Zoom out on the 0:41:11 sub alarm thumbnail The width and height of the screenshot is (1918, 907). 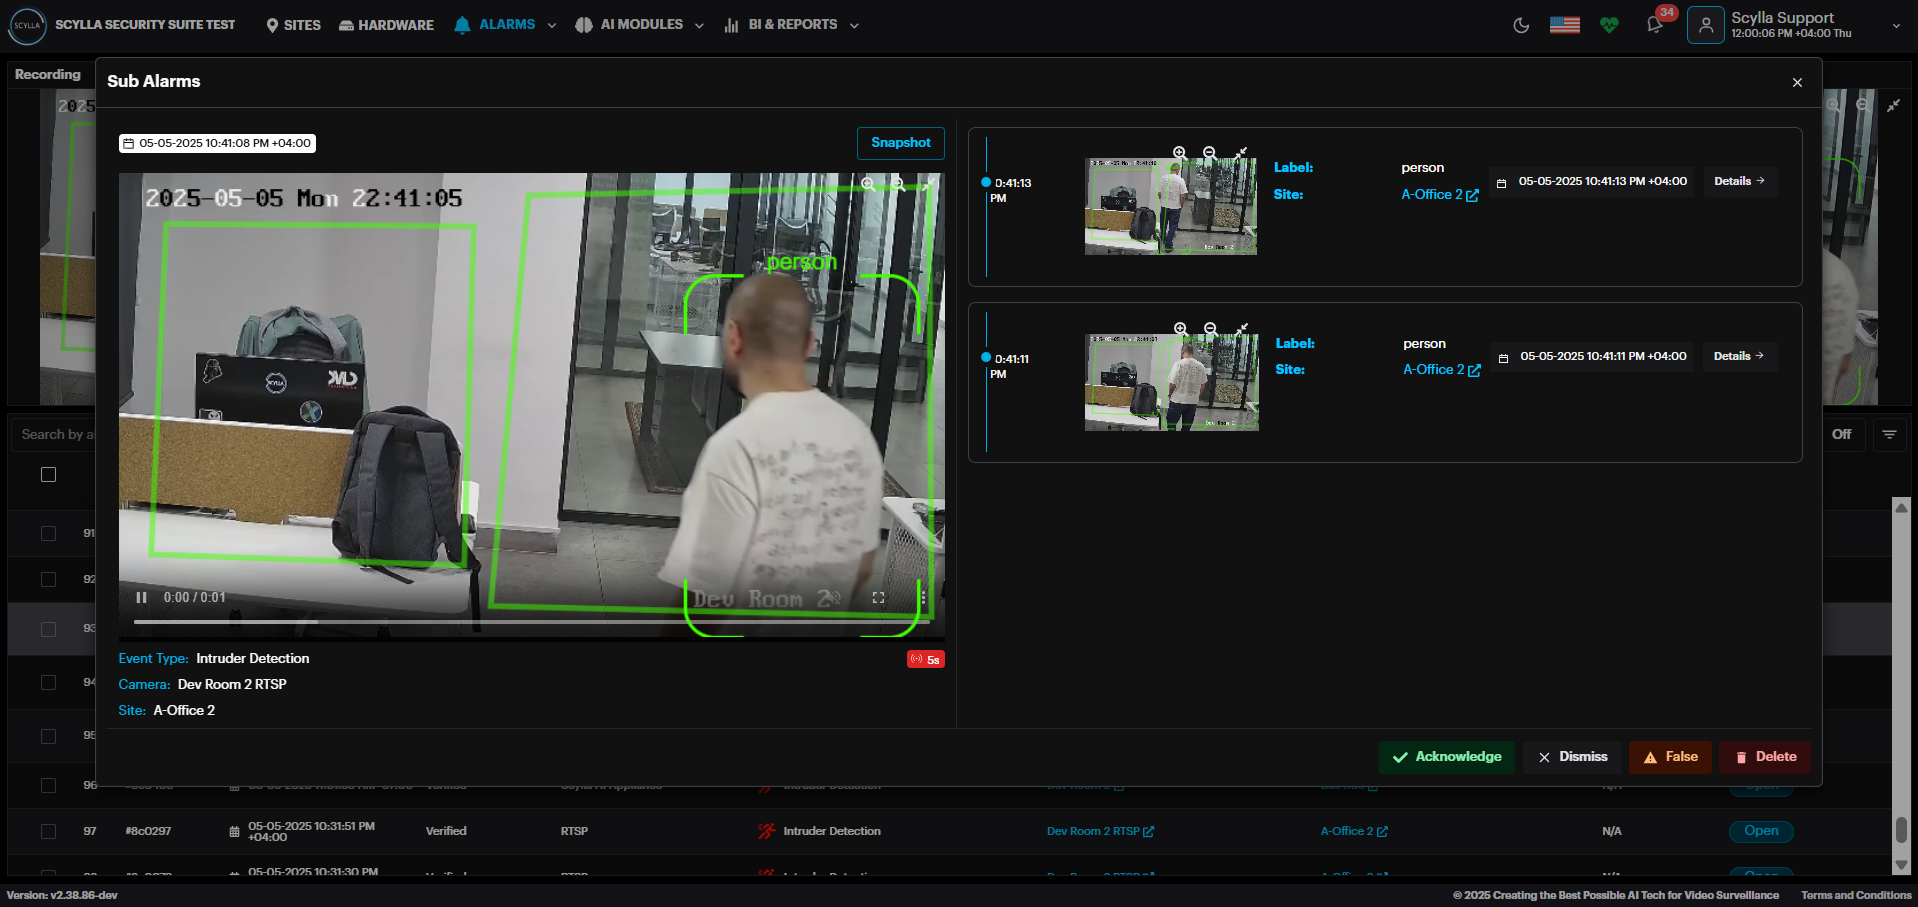click(x=1211, y=329)
